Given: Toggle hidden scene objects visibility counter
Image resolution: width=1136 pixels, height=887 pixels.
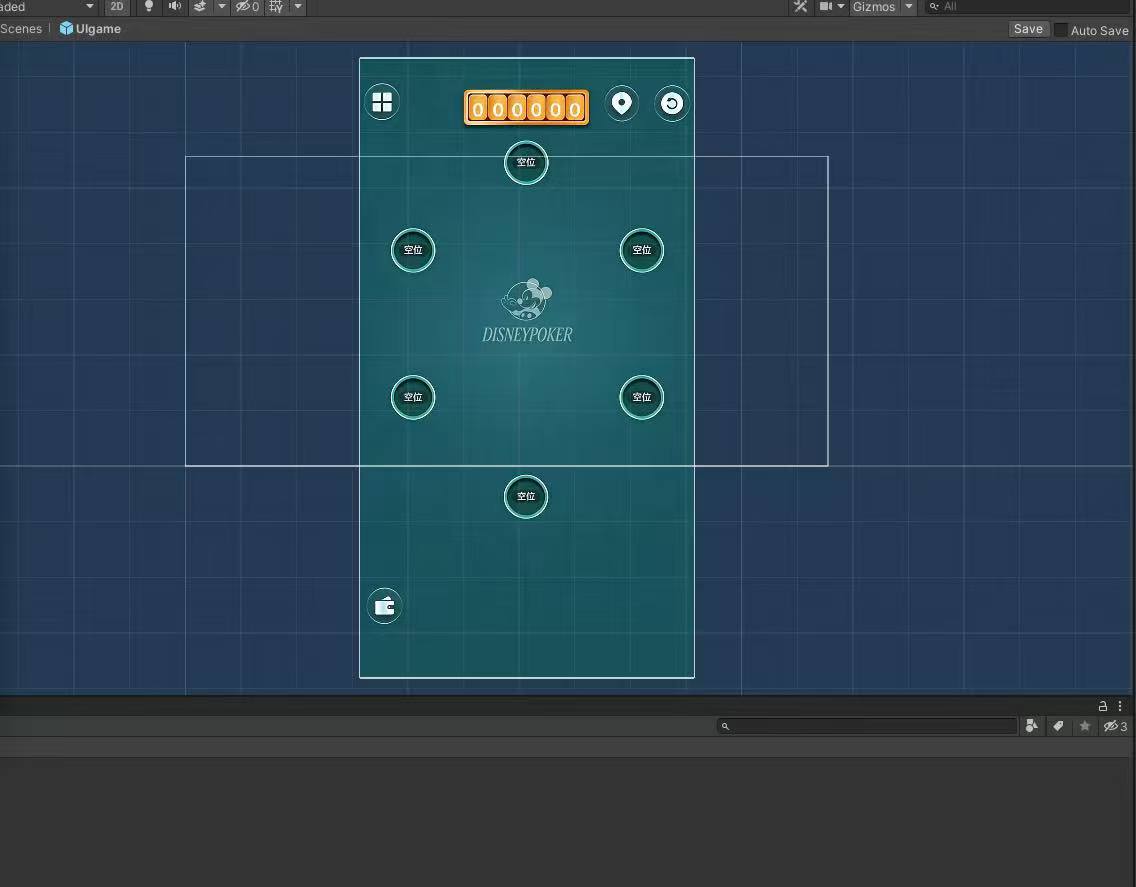Looking at the screenshot, I should [247, 7].
